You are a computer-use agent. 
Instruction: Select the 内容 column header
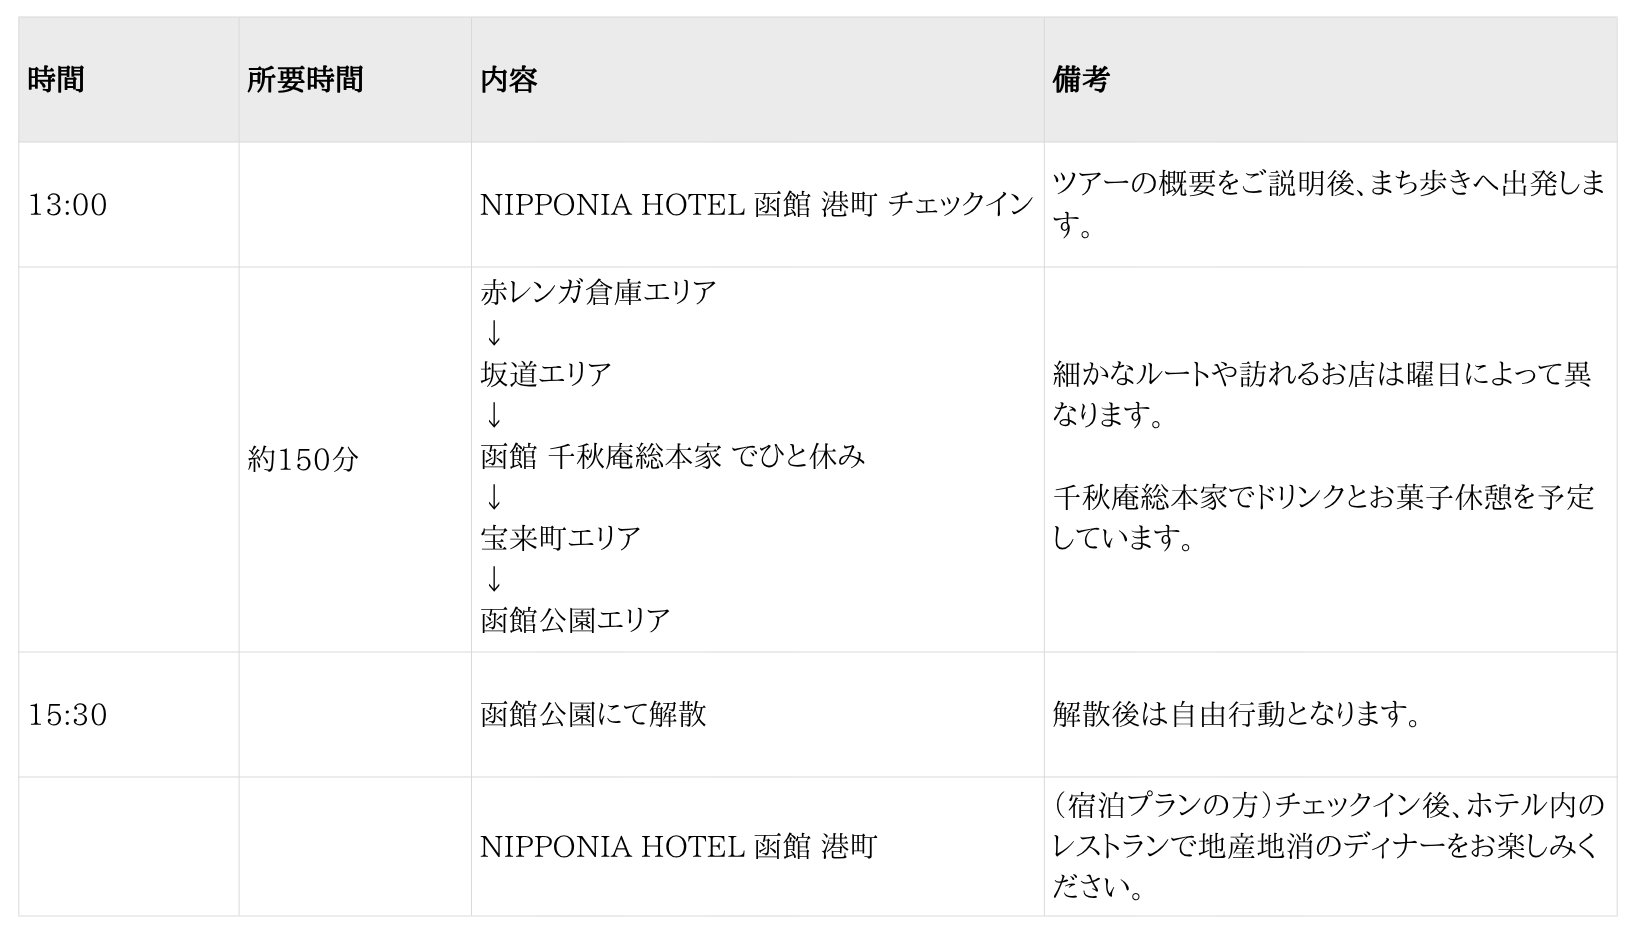(509, 80)
